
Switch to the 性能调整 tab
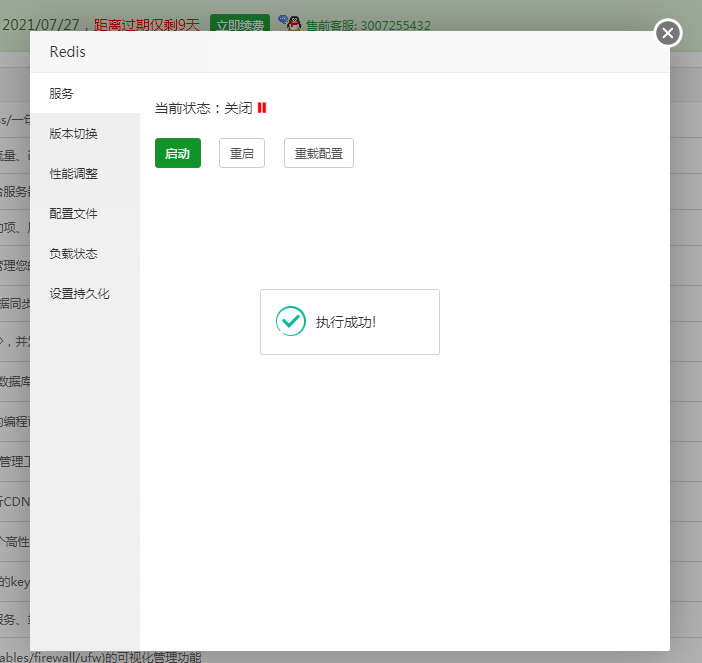click(85, 174)
